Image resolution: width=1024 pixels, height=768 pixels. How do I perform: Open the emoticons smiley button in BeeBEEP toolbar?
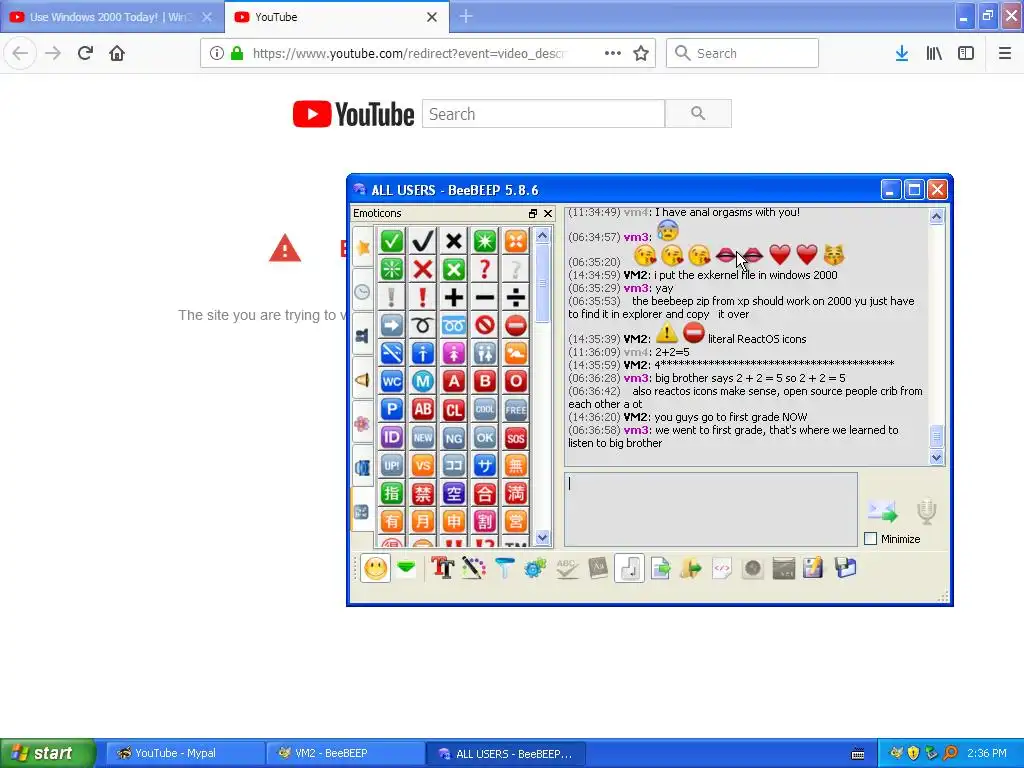coord(376,568)
